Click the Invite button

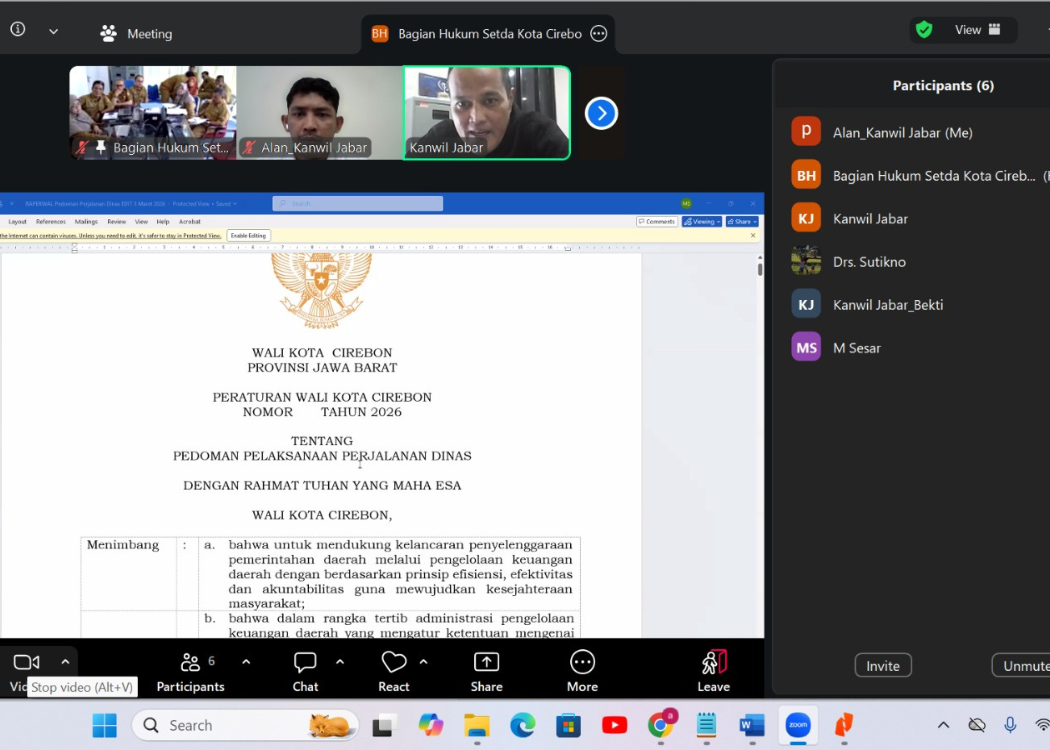tap(882, 666)
